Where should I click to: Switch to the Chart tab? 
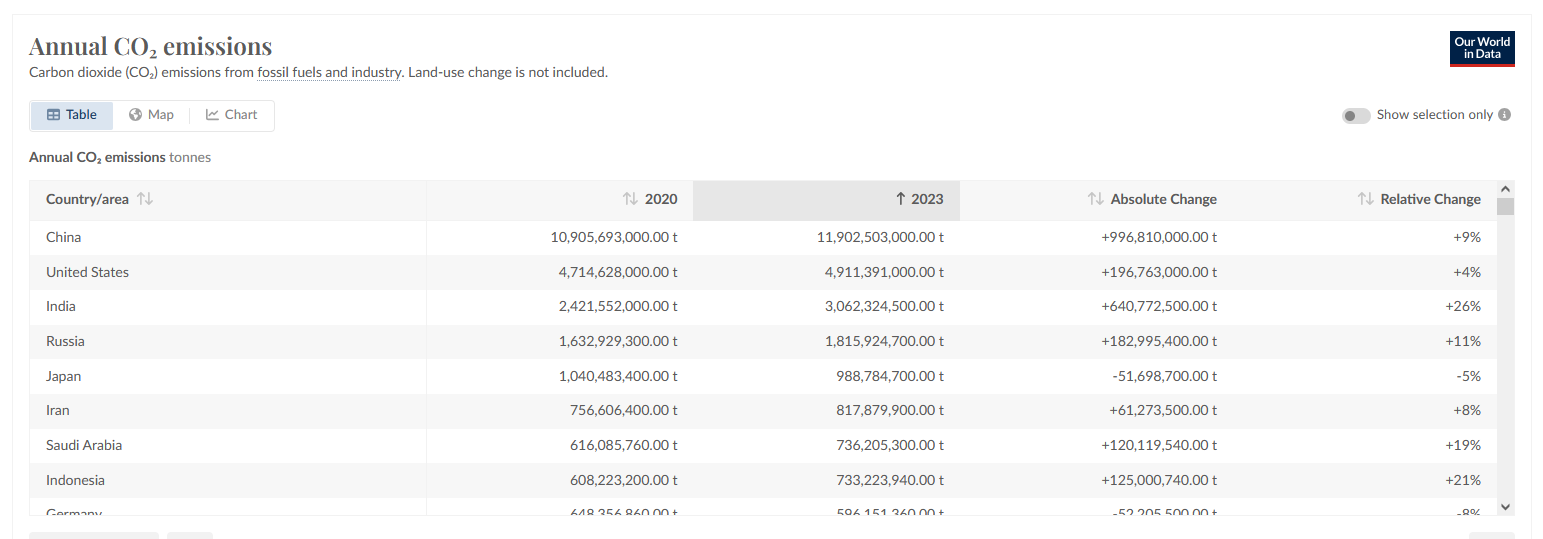click(x=232, y=115)
